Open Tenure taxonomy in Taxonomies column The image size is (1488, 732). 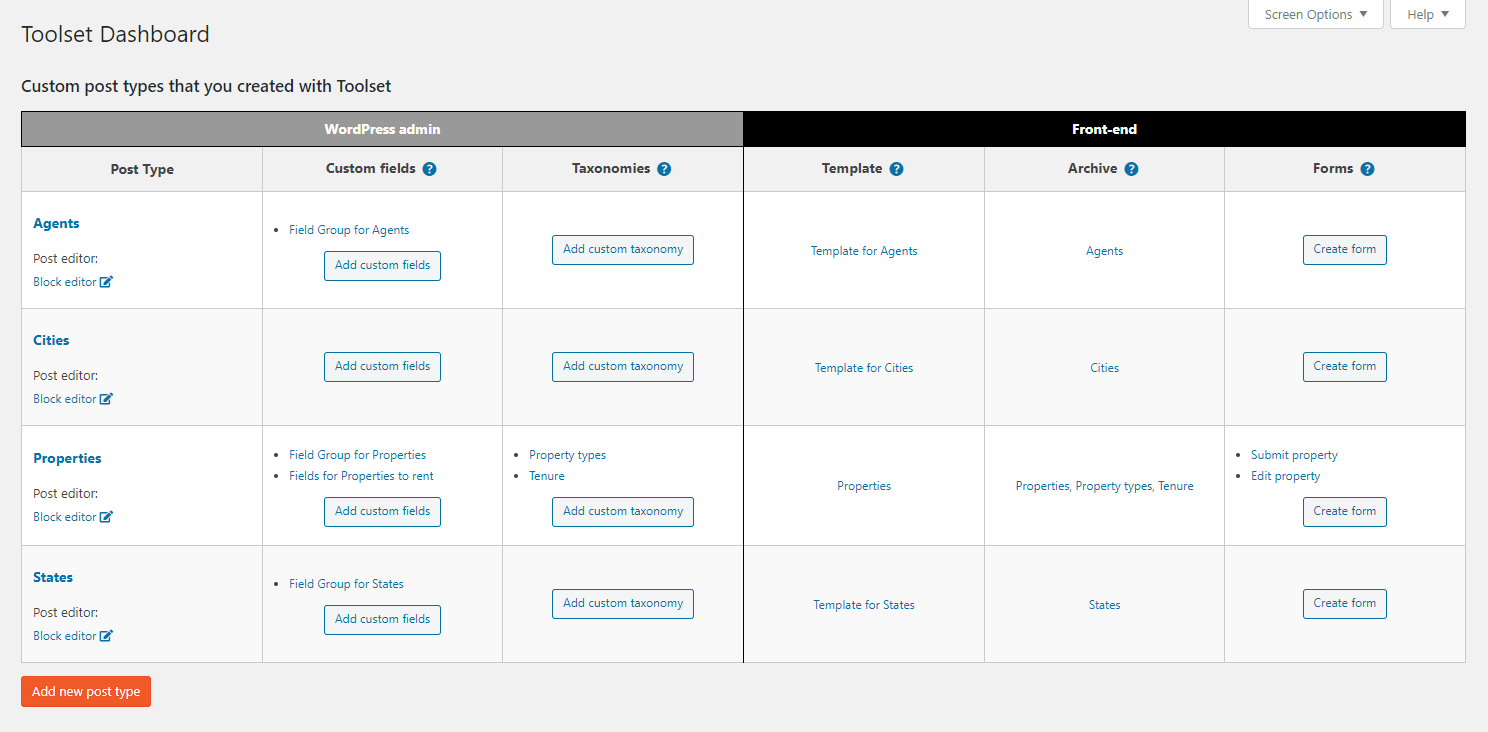pyautogui.click(x=547, y=476)
